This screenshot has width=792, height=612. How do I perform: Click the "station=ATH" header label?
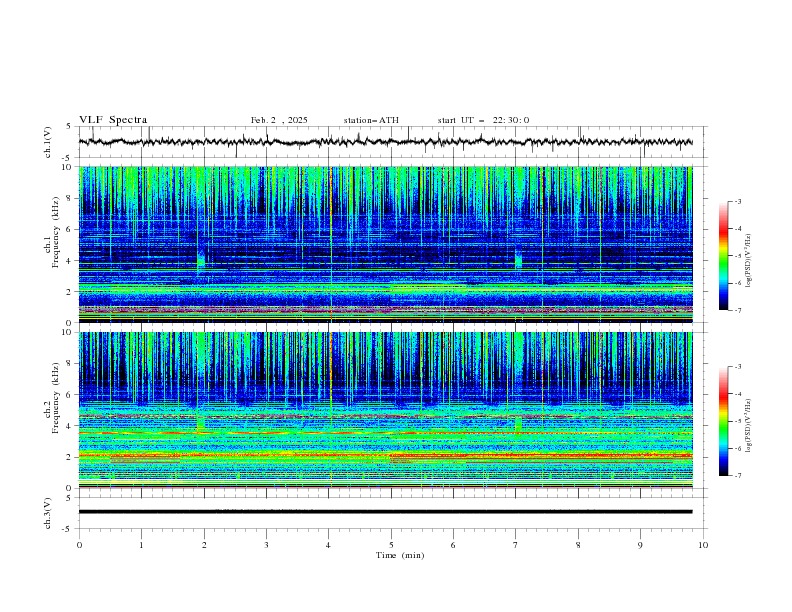[x=371, y=120]
